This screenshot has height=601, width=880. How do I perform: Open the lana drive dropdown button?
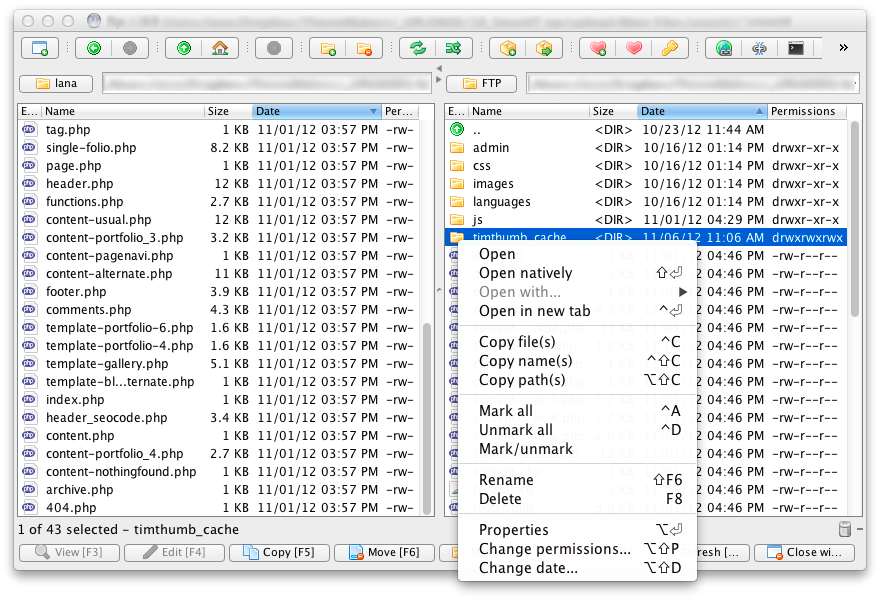coord(56,84)
